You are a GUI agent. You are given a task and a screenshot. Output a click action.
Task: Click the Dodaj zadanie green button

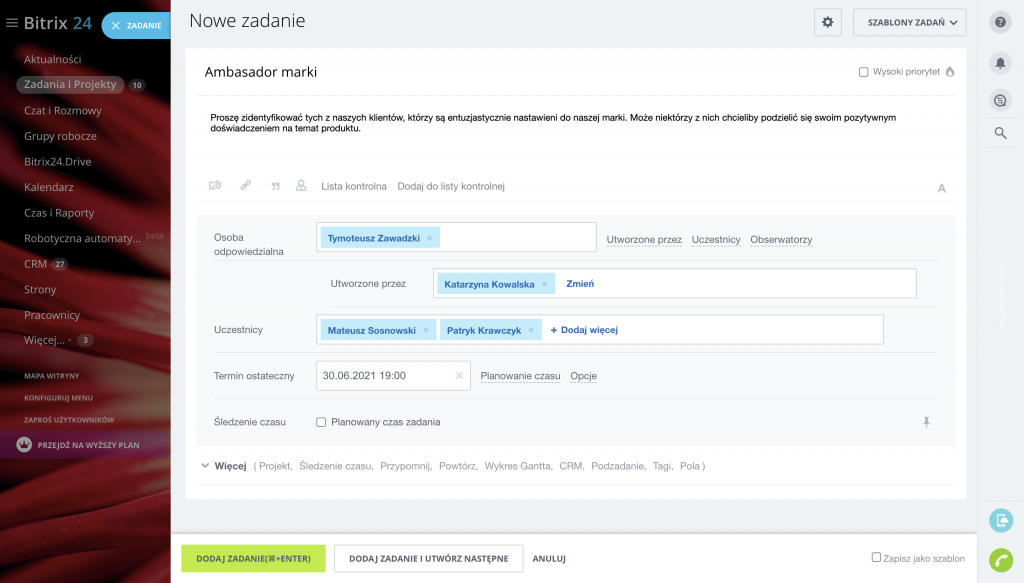(253, 558)
